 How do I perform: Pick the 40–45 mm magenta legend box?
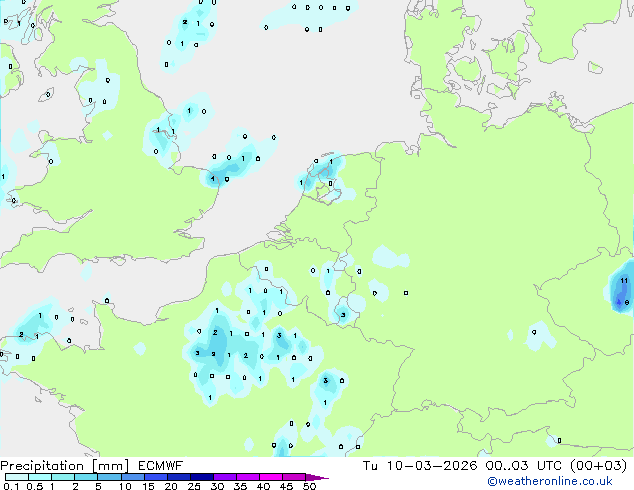(271, 477)
